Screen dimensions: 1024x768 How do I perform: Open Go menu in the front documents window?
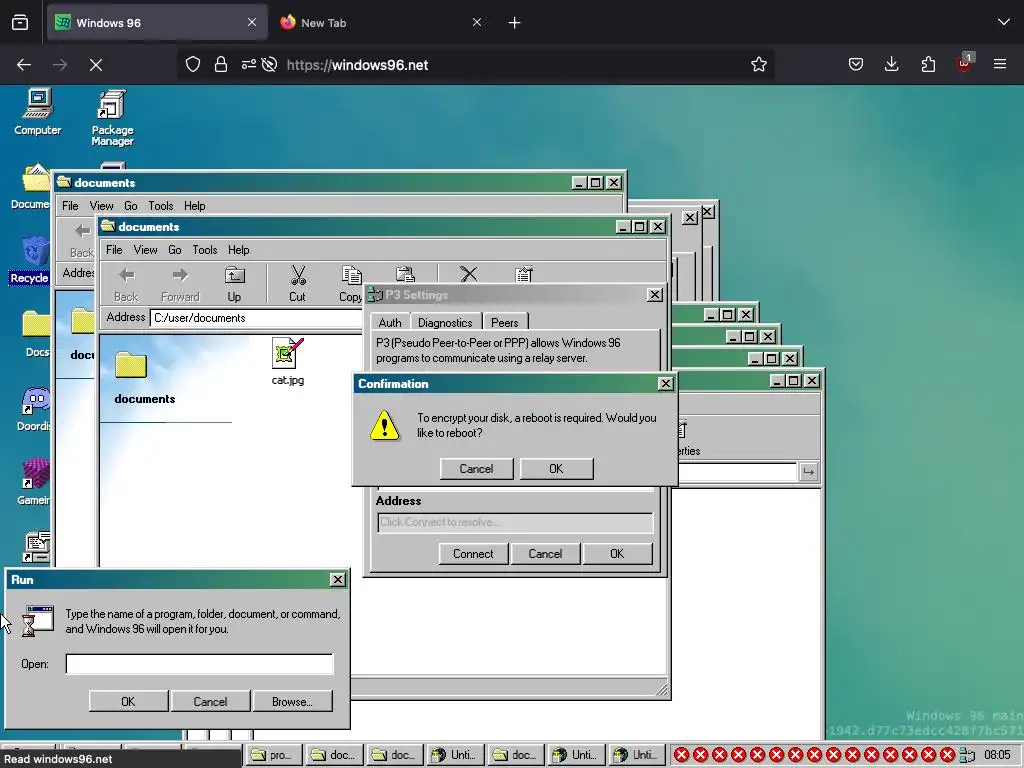tap(175, 250)
